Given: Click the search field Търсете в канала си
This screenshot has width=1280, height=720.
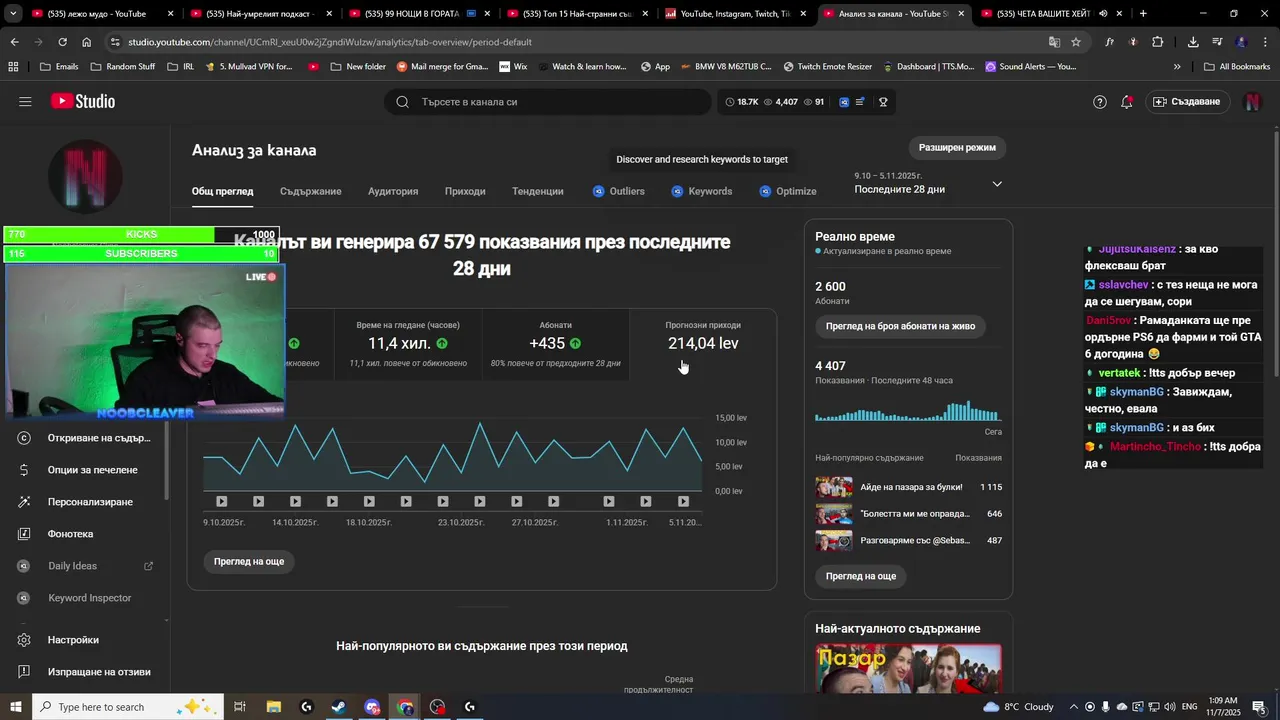Looking at the screenshot, I should [548, 102].
